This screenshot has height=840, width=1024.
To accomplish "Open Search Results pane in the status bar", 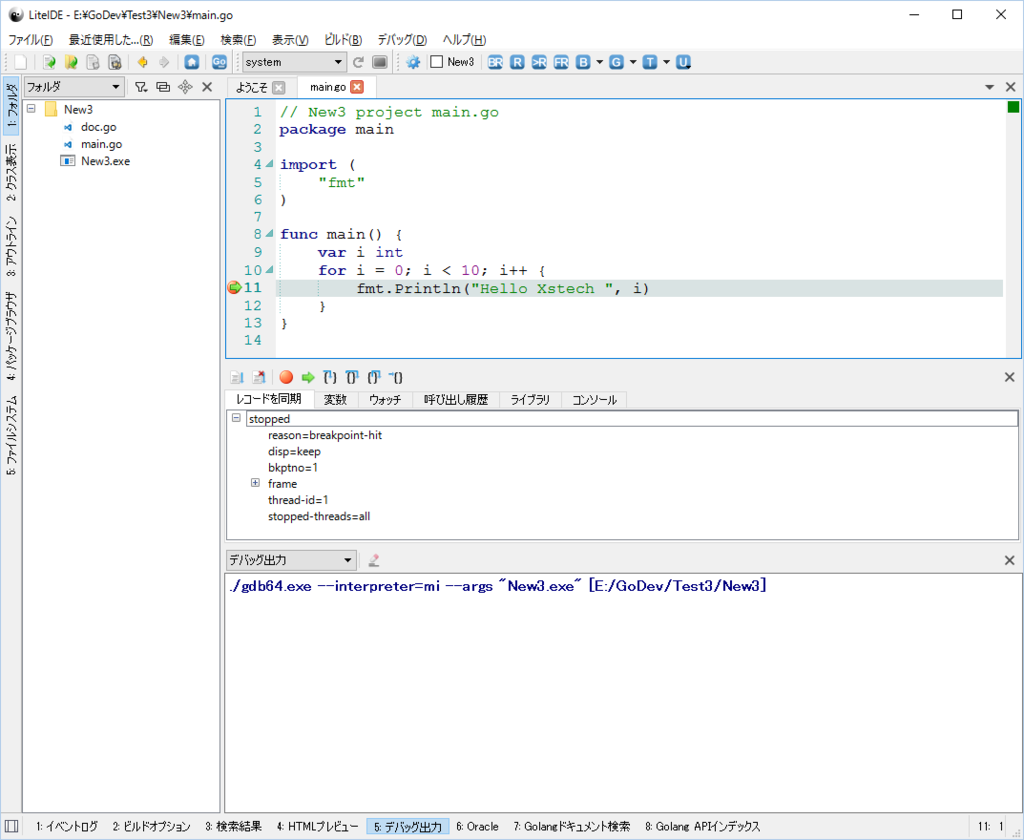I will click(x=233, y=826).
